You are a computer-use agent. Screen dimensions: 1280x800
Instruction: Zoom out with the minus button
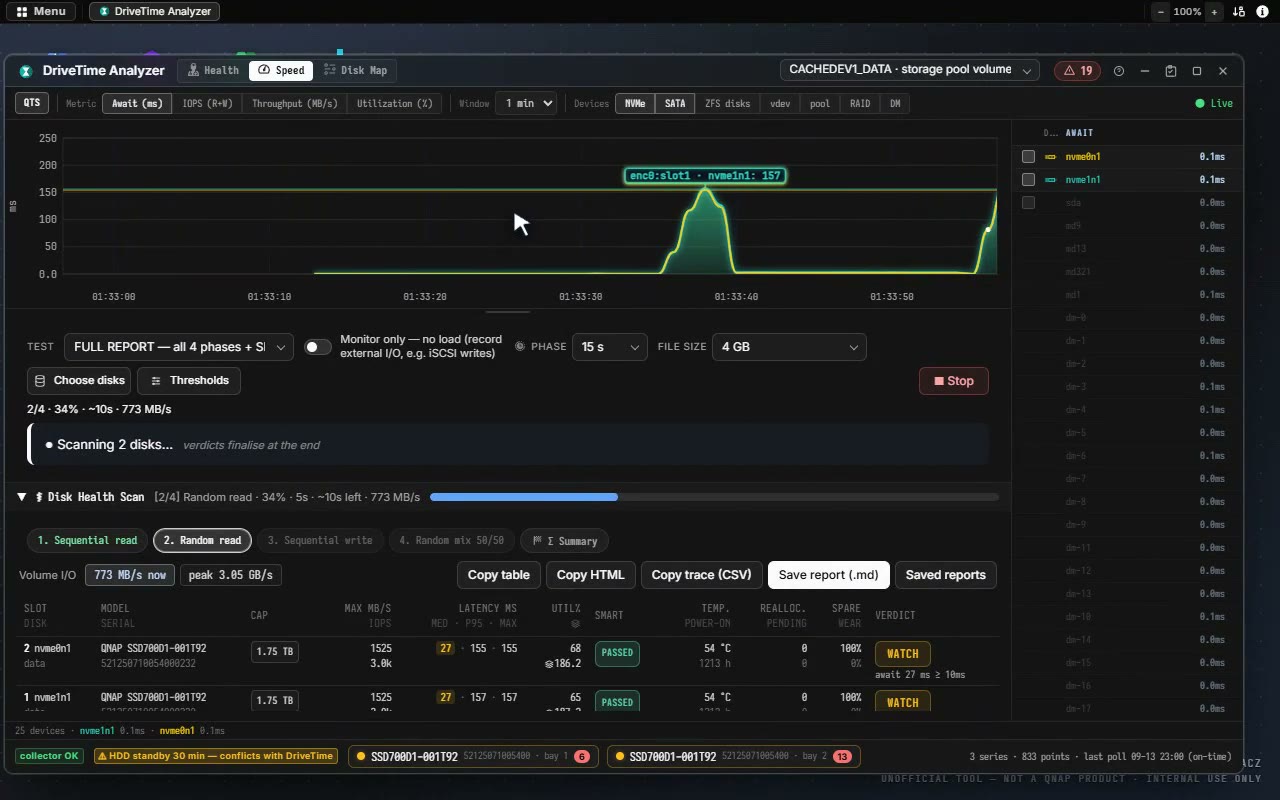(x=1161, y=12)
